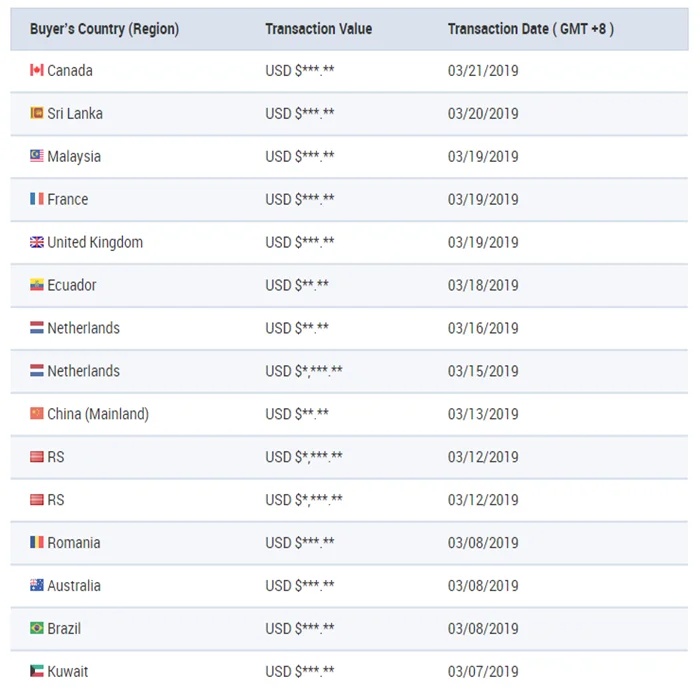
Task: Click the Romania flag icon
Action: (x=37, y=543)
